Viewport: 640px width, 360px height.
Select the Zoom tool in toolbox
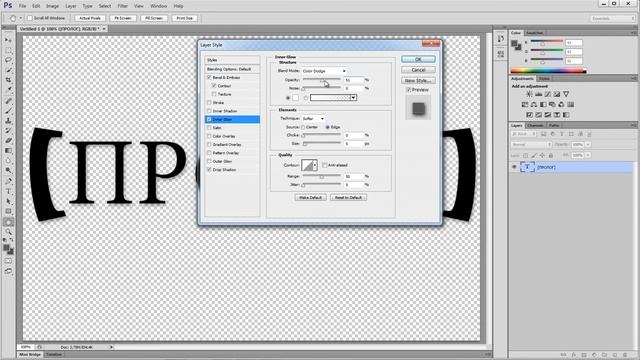(x=8, y=232)
